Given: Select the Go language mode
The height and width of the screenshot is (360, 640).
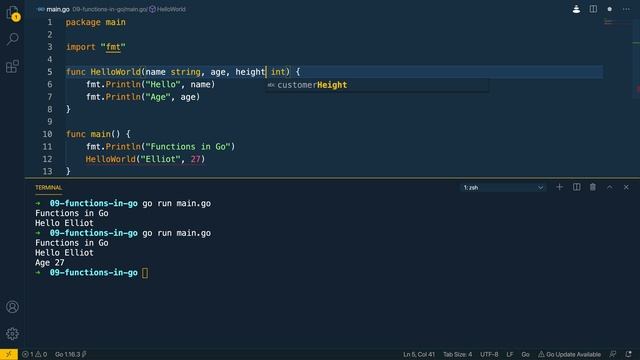Looking at the screenshot, I should [525, 354].
